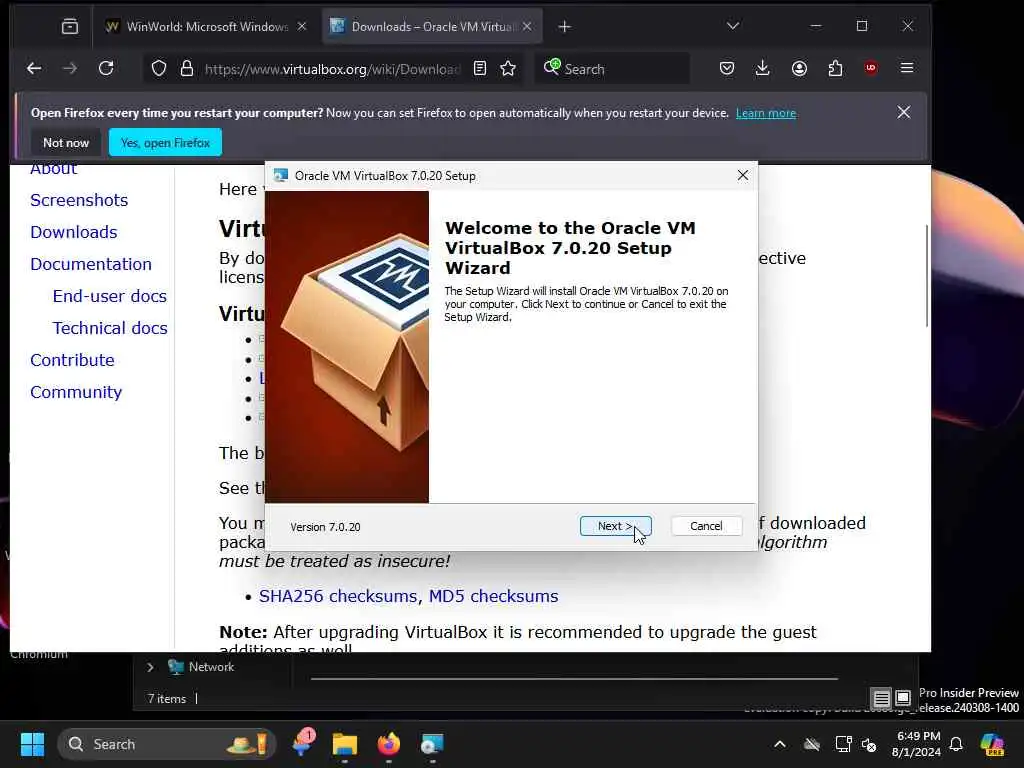Open Pocket save icon
1024x768 pixels.
coord(727,69)
